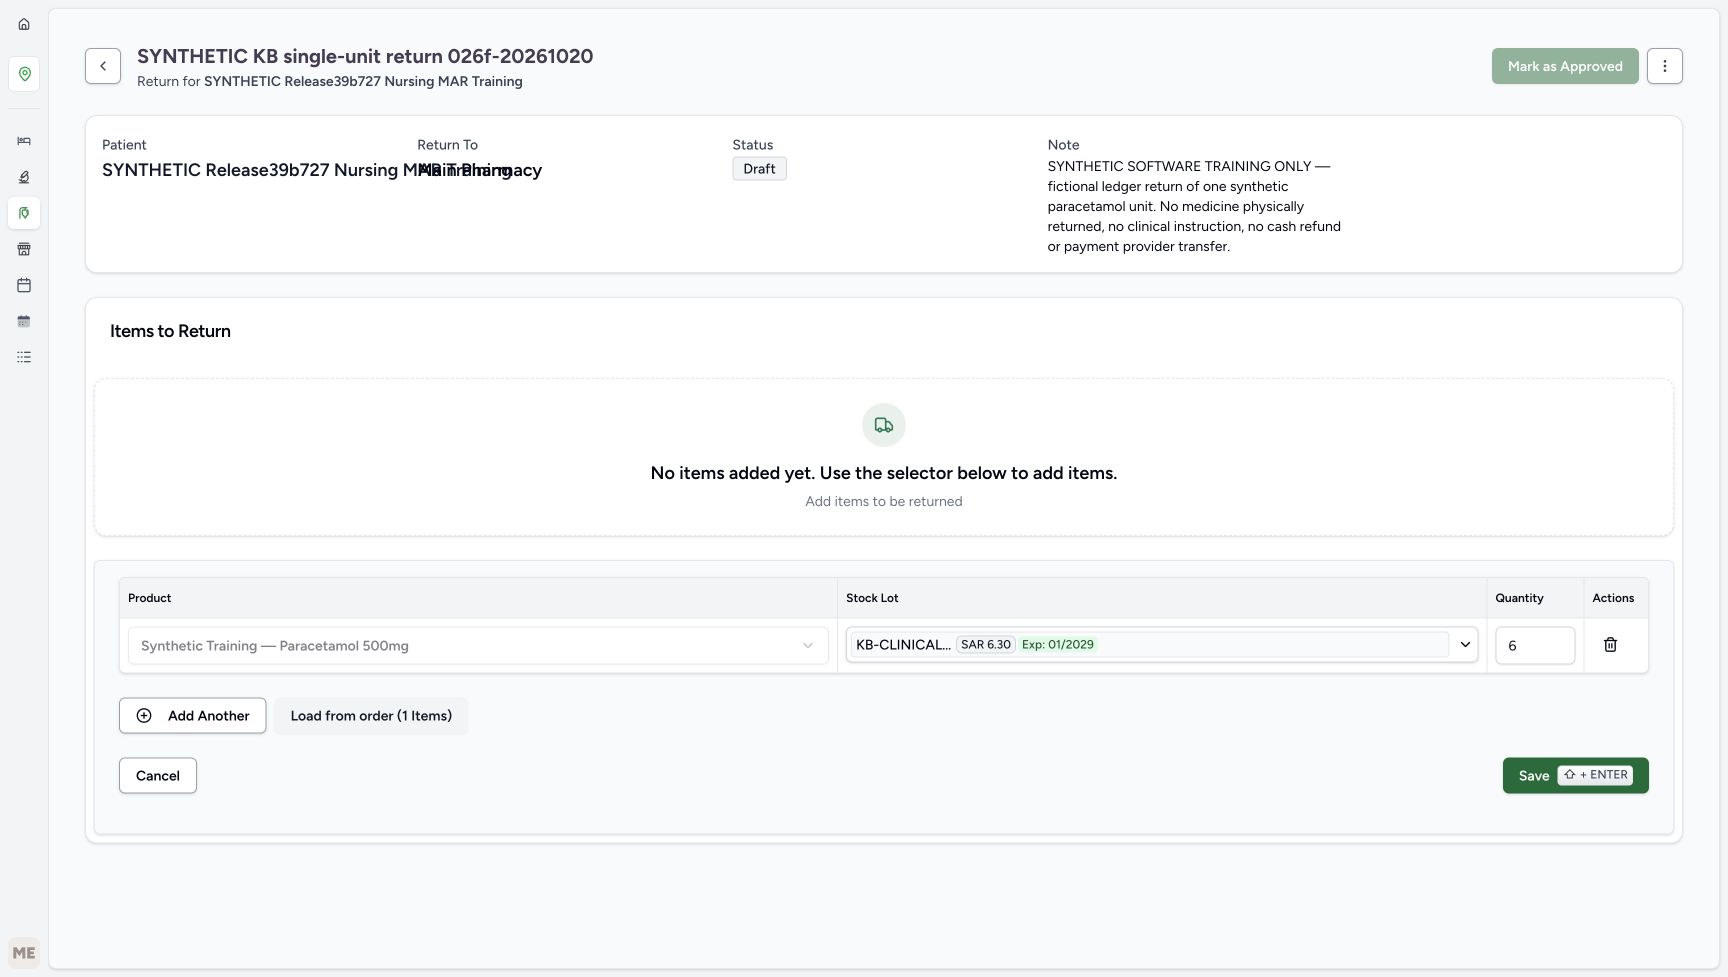
Task: Click Mark as Approved button
Action: (x=1565, y=66)
